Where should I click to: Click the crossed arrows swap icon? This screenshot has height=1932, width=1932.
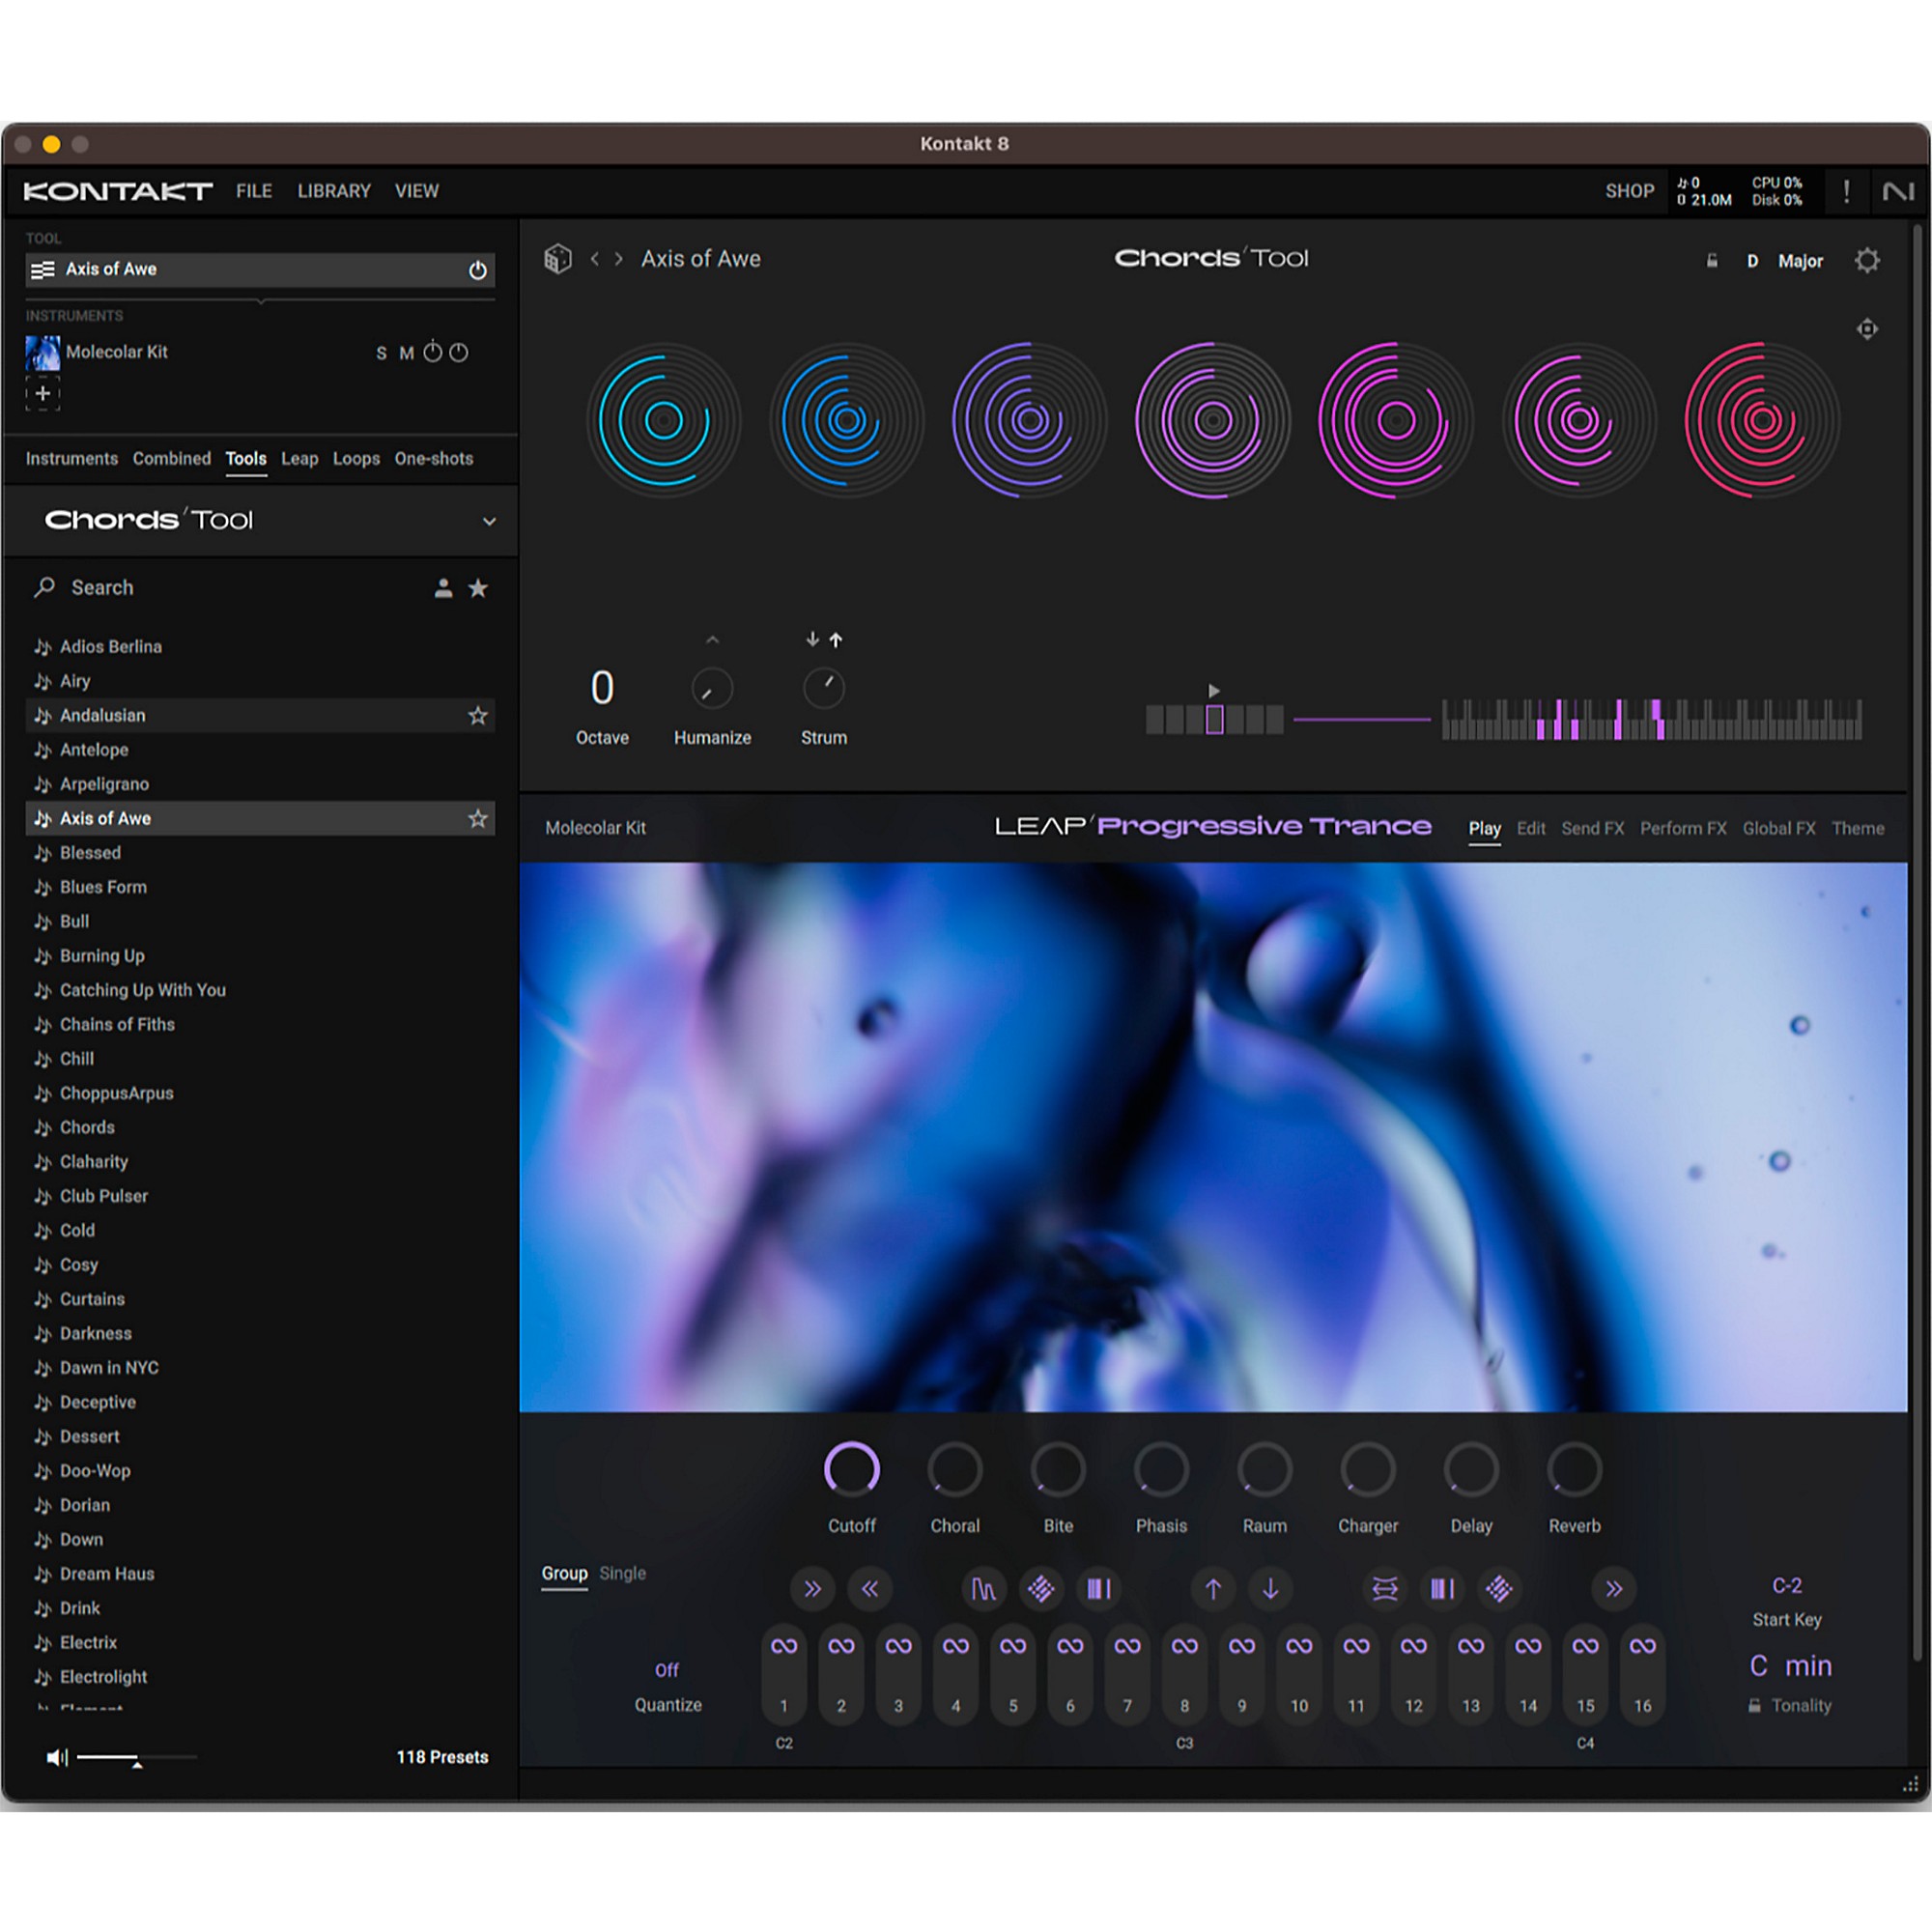click(x=1384, y=1588)
